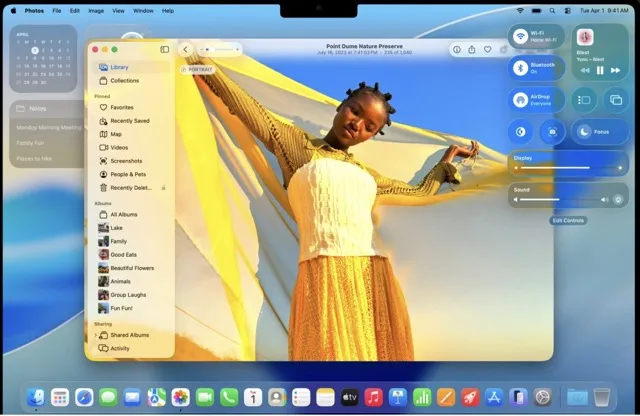The height and width of the screenshot is (416, 640).
Task: Open the Lake album
Action: pyautogui.click(x=131, y=228)
